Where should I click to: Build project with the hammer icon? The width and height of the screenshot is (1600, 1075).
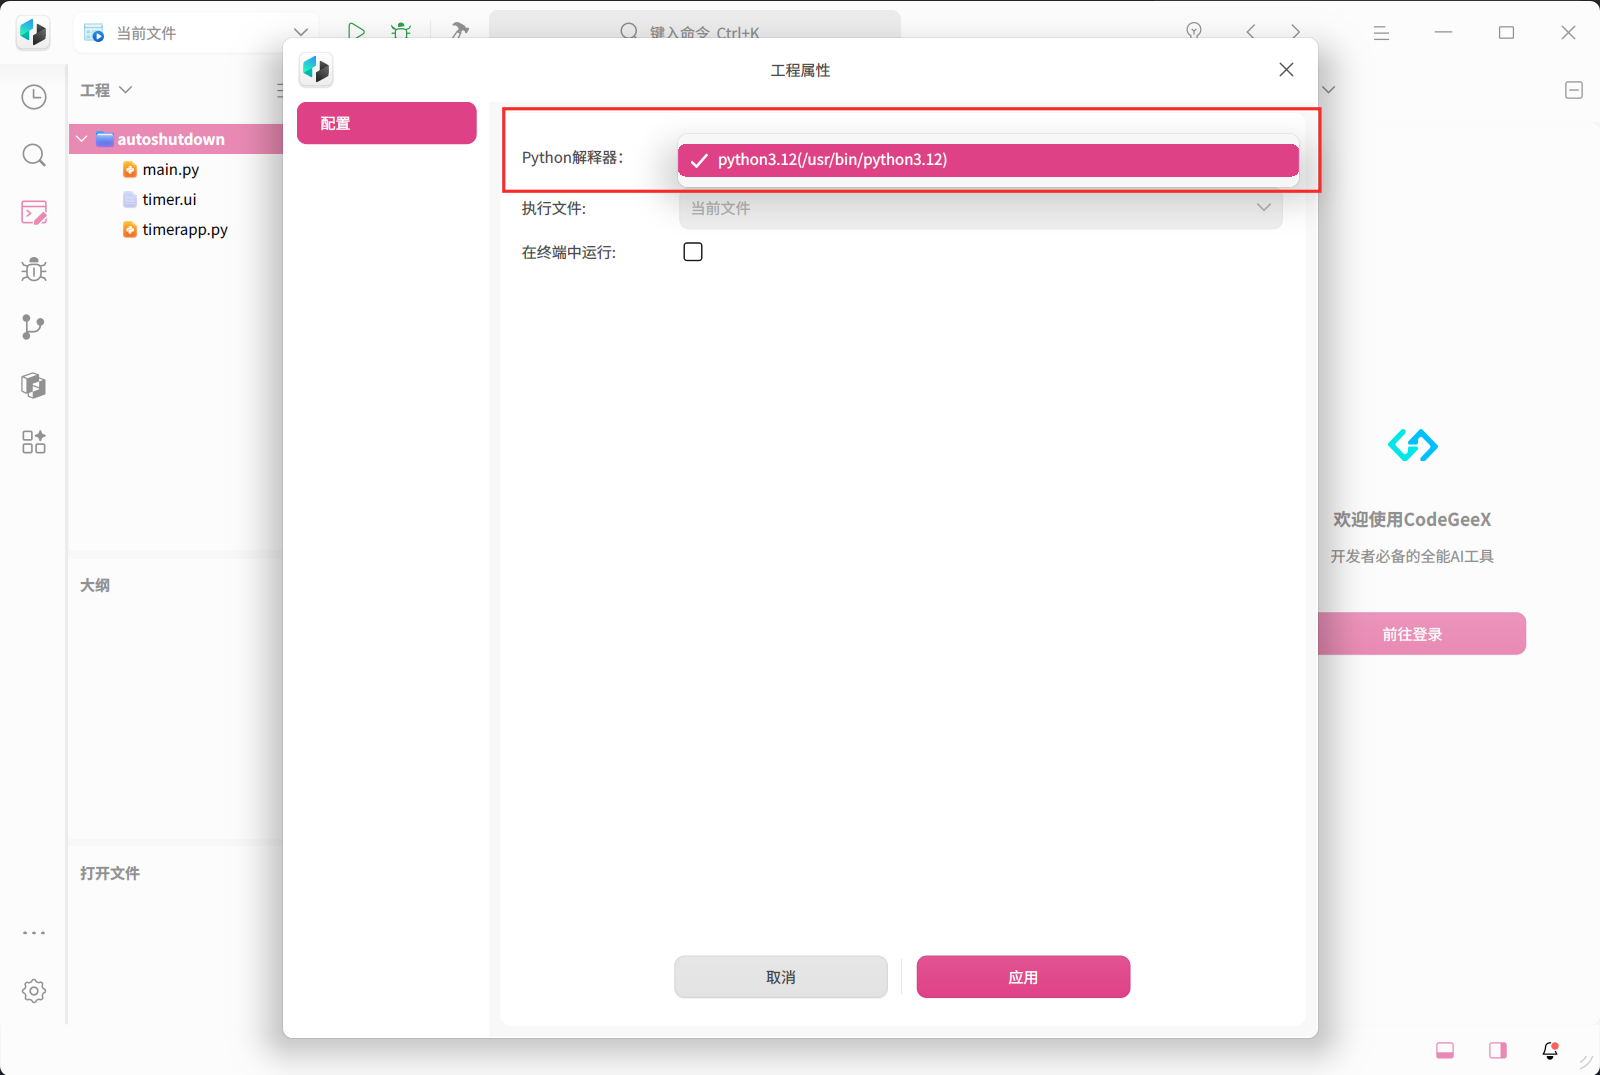(460, 31)
